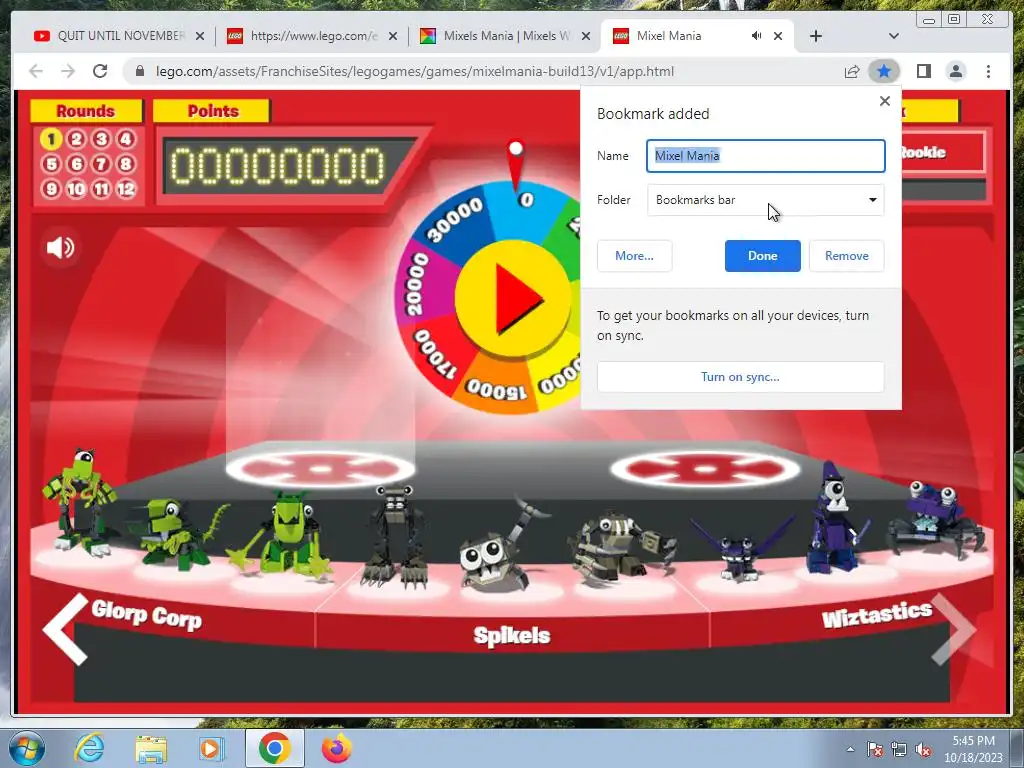Click the blue bookmark star icon
Viewport: 1024px width, 768px height.
[x=884, y=71]
